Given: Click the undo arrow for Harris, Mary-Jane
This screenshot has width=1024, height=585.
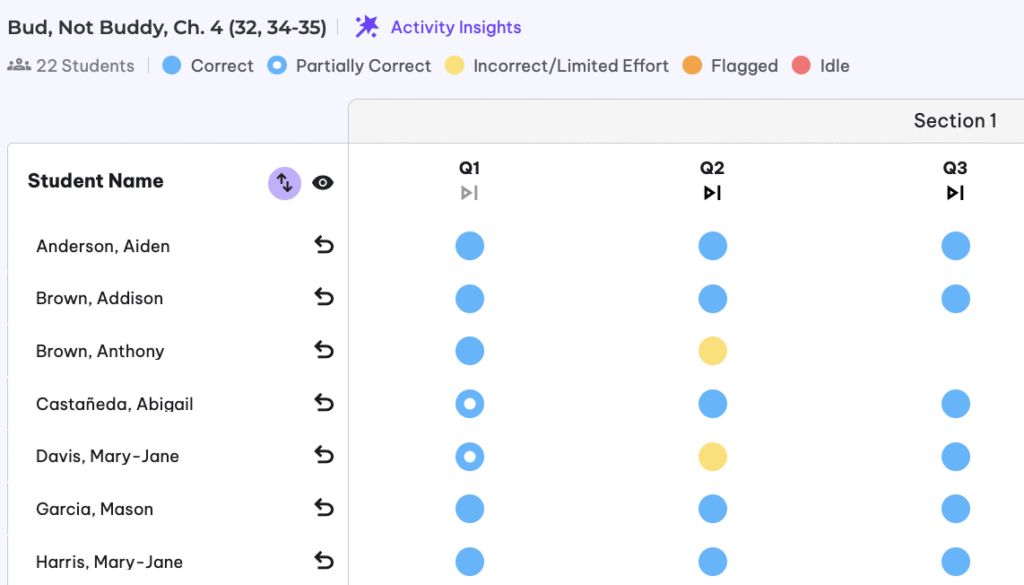Looking at the screenshot, I should [x=323, y=561].
